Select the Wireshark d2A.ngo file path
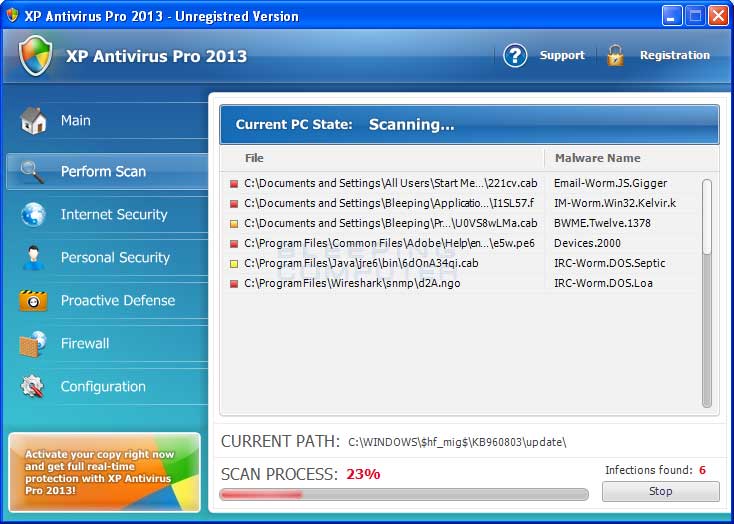This screenshot has height=524, width=734. pos(352,283)
